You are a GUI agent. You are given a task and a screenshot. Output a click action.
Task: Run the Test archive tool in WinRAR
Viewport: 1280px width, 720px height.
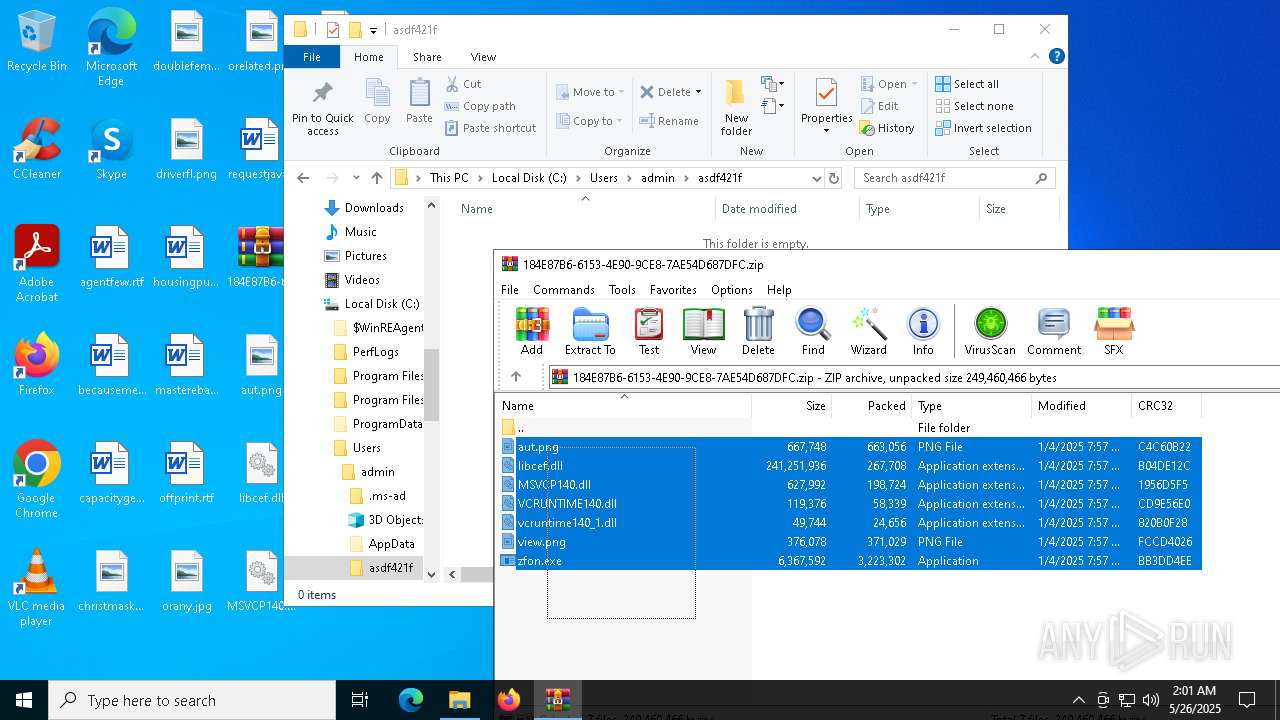tap(649, 331)
